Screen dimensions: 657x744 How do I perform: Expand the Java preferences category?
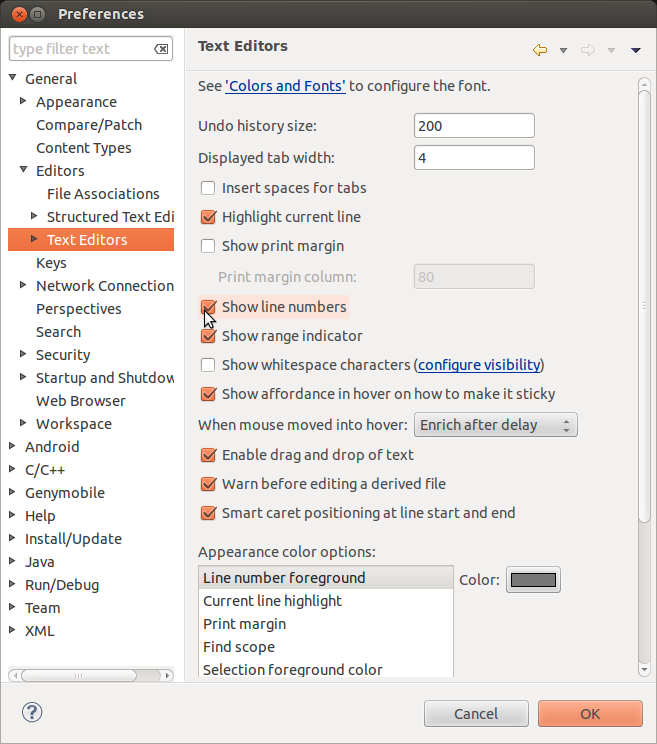click(12, 562)
